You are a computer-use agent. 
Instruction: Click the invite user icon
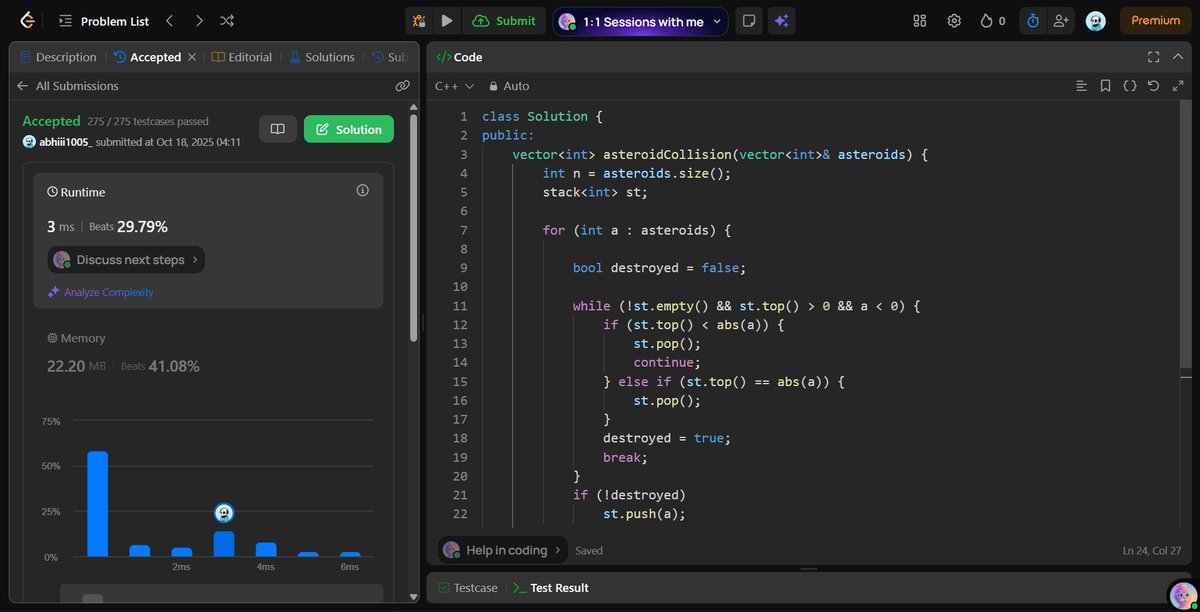pos(1060,21)
